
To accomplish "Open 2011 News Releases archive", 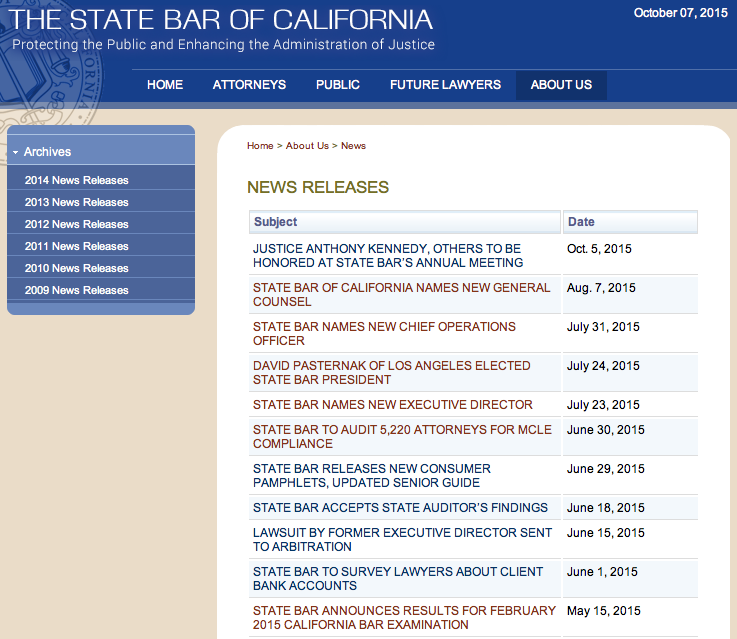I will point(77,247).
